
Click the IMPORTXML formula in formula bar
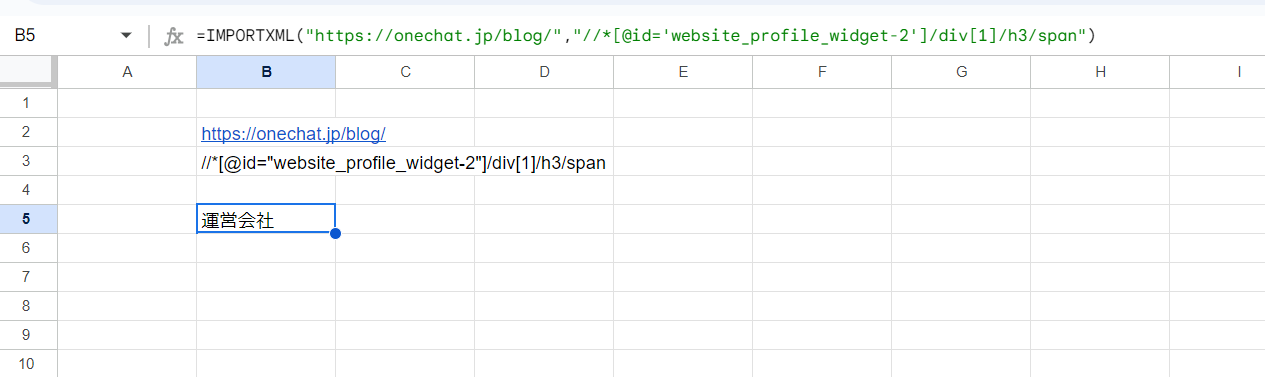pos(646,36)
